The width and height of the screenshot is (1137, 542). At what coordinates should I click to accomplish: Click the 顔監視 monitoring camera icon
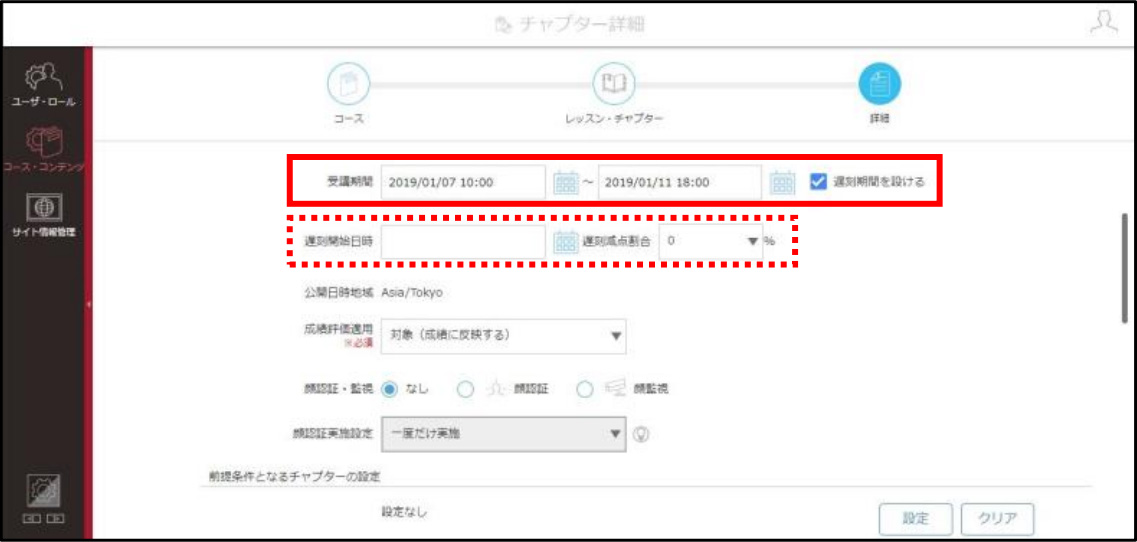coord(616,389)
